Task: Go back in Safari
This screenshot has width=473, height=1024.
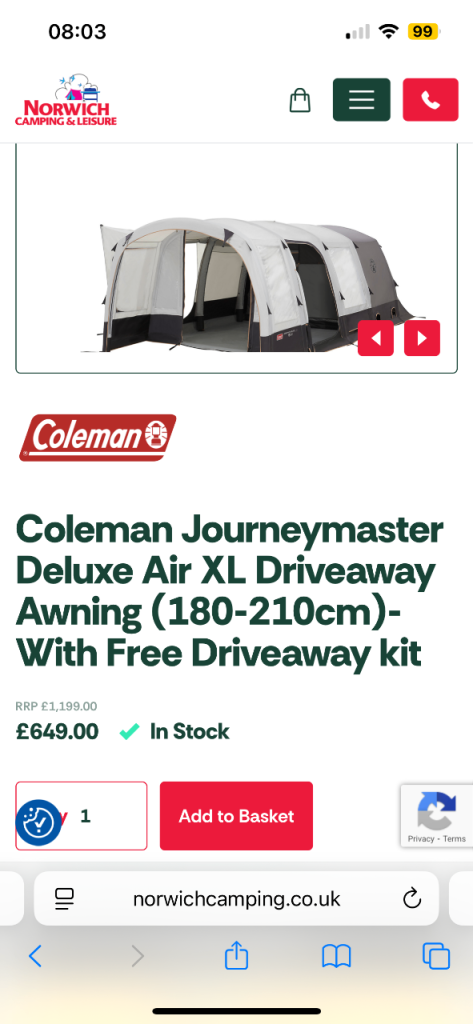Action: coord(35,956)
